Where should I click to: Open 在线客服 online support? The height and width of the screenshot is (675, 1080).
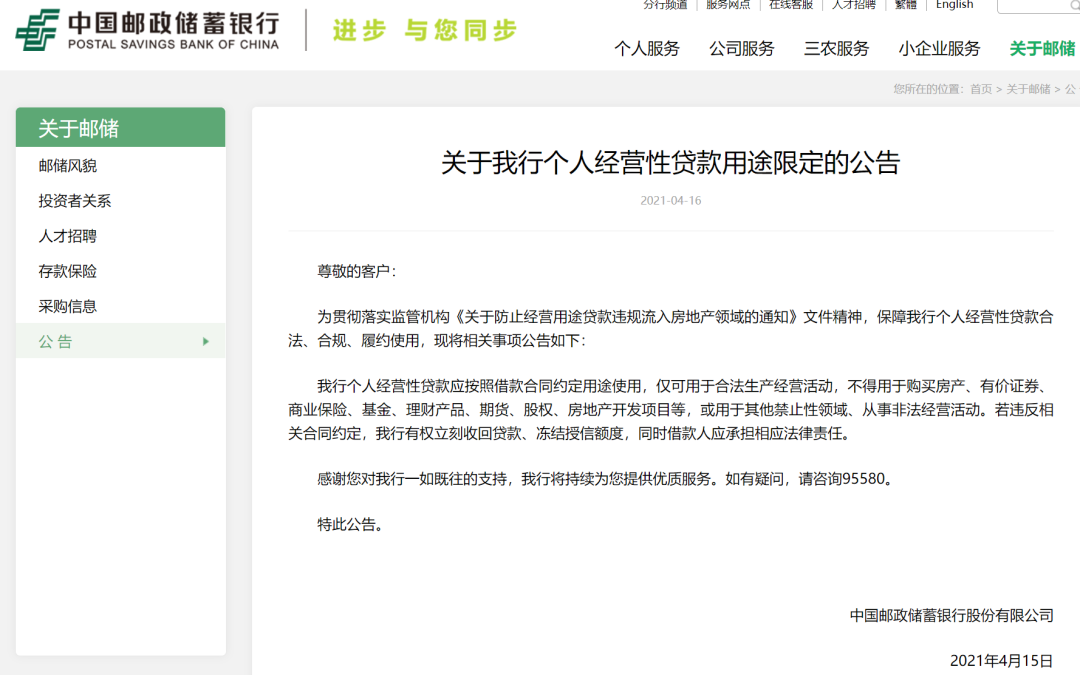point(790,5)
